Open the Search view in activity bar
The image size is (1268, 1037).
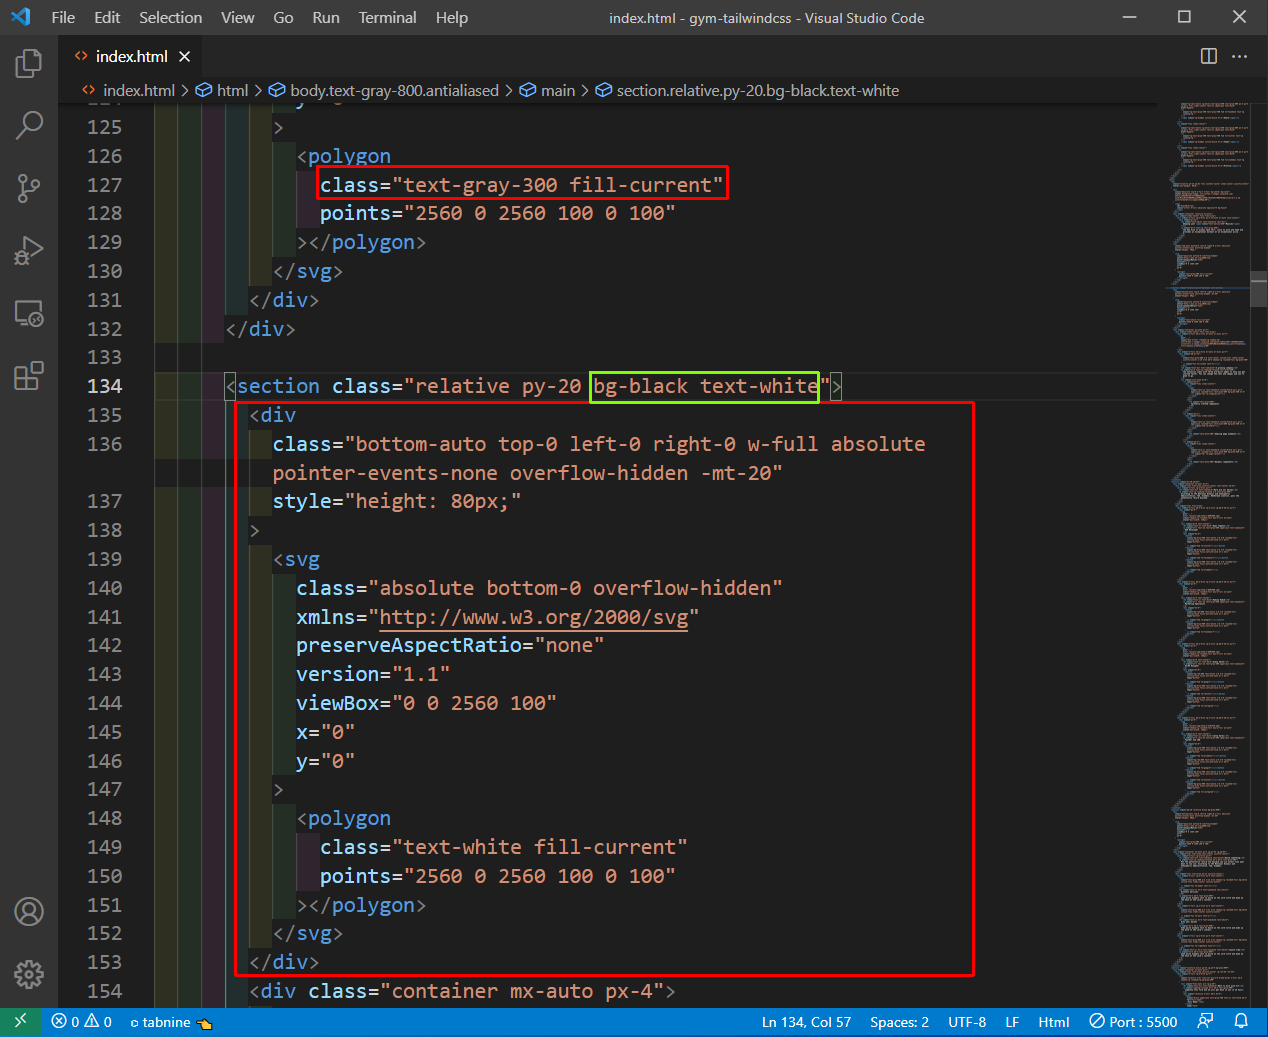[x=29, y=125]
